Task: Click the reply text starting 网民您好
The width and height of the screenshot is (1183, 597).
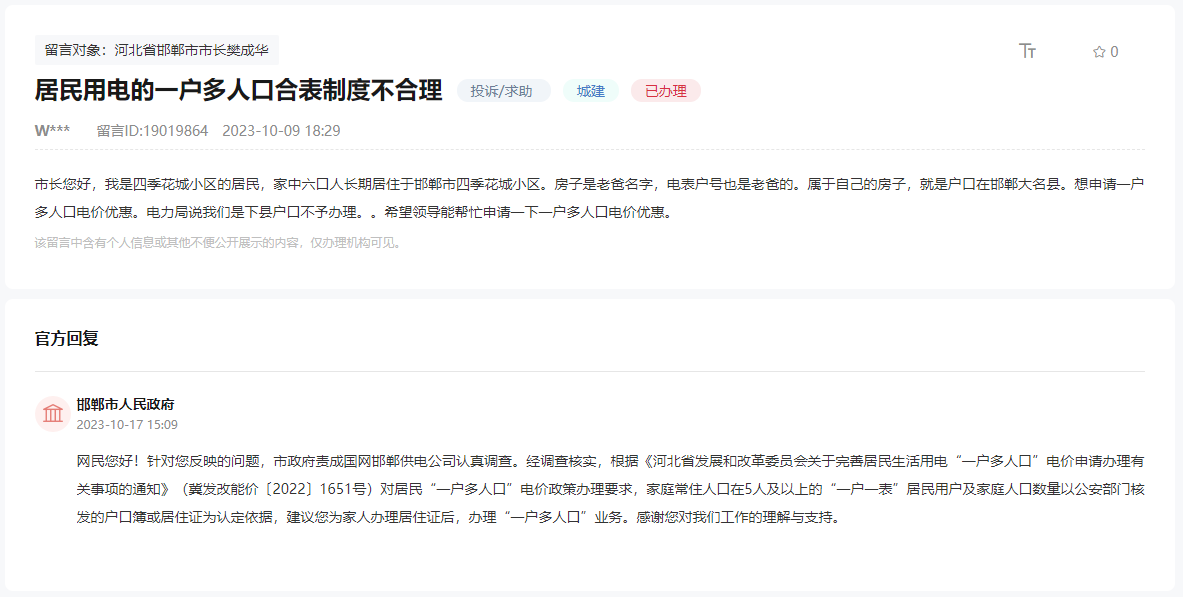Action: (x=610, y=490)
